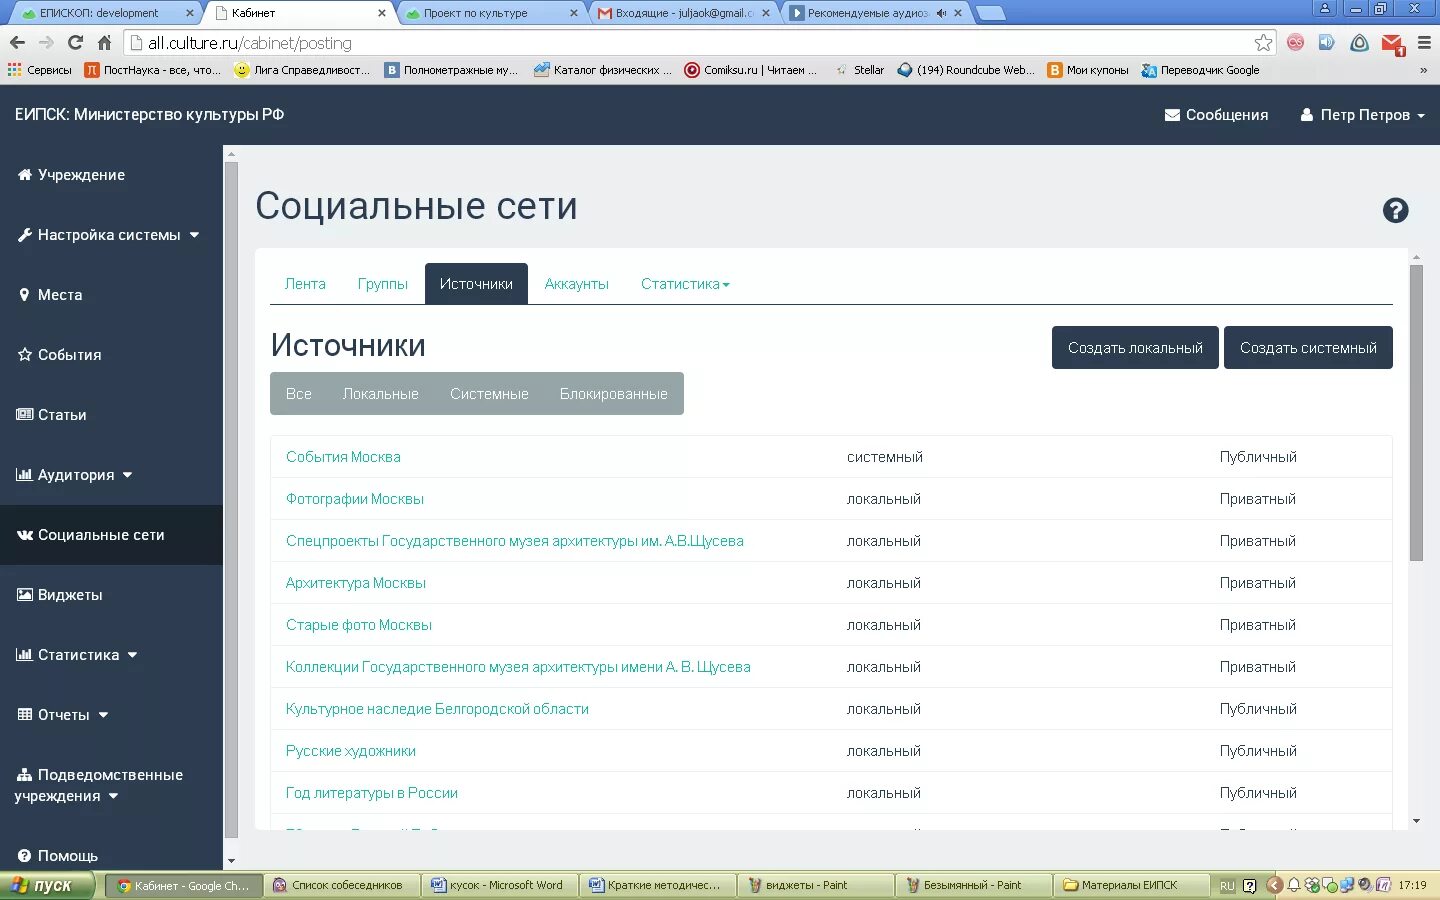This screenshot has height=900, width=1440.
Task: Open Петр Петров user dropdown
Action: point(1362,115)
